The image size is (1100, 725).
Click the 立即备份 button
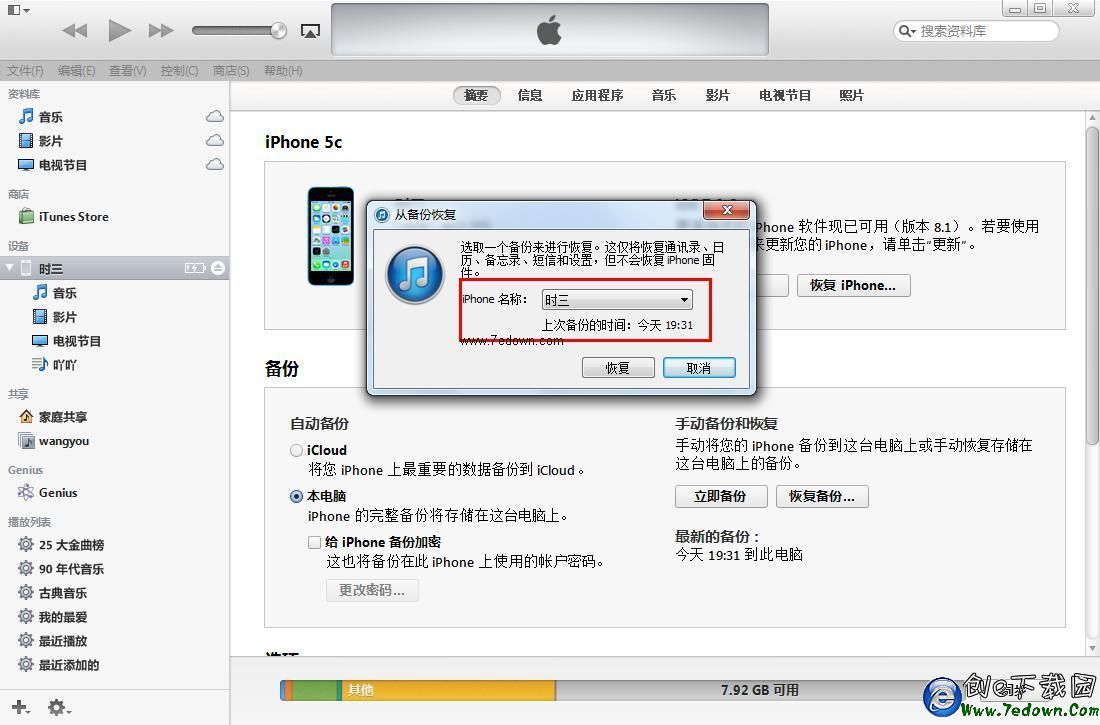click(721, 496)
